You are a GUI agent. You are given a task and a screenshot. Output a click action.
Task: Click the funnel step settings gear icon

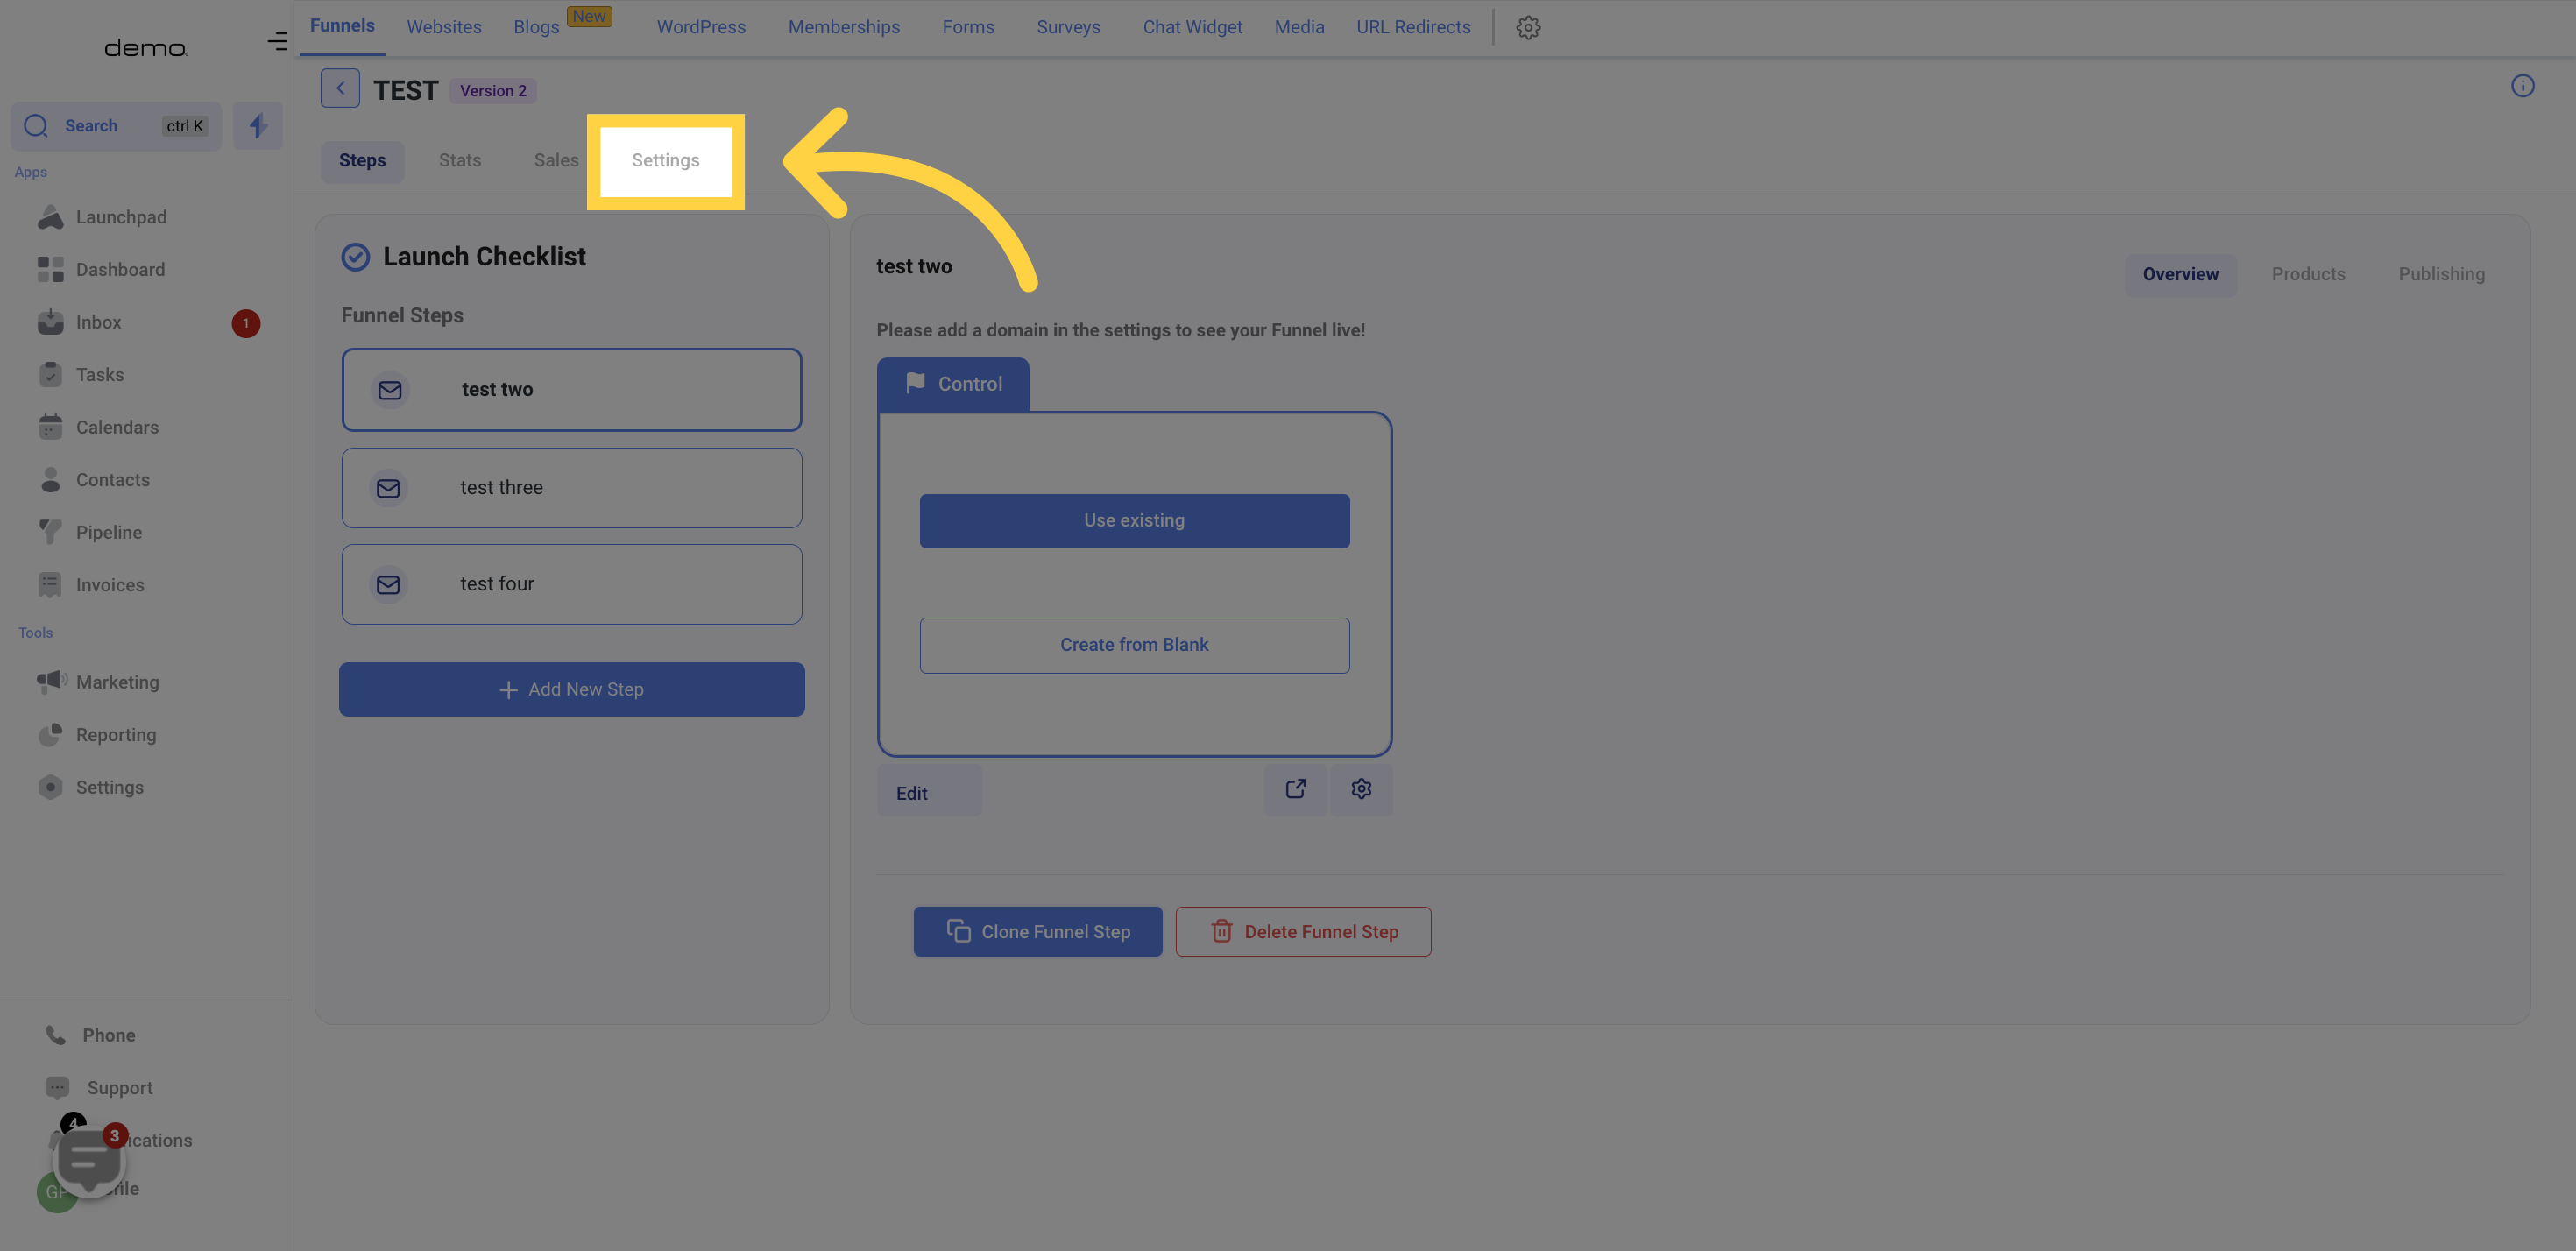[1360, 789]
